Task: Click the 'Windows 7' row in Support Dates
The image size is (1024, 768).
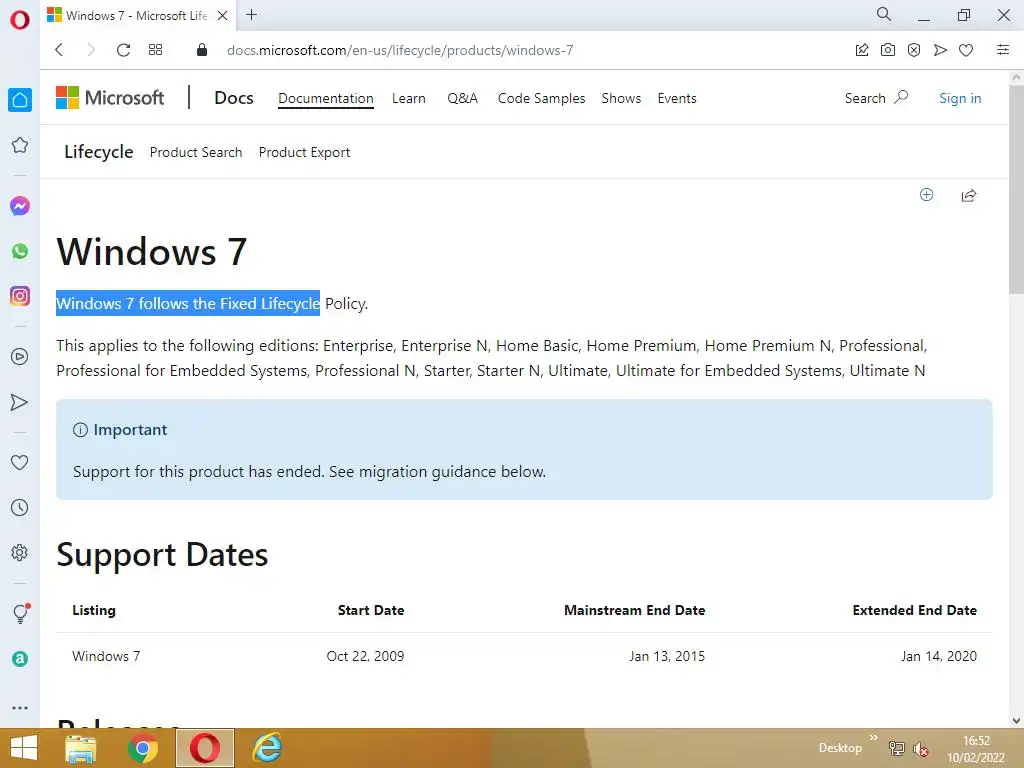Action: pyautogui.click(x=524, y=656)
